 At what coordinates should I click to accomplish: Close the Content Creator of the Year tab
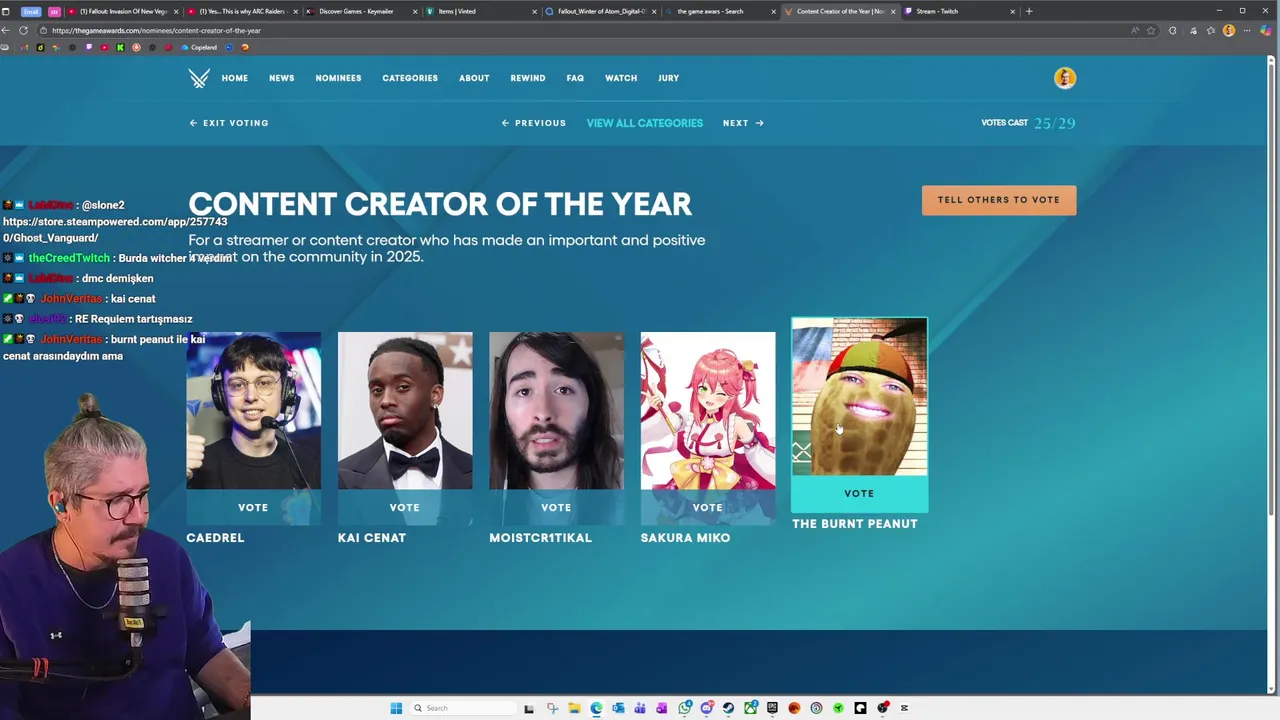click(892, 11)
